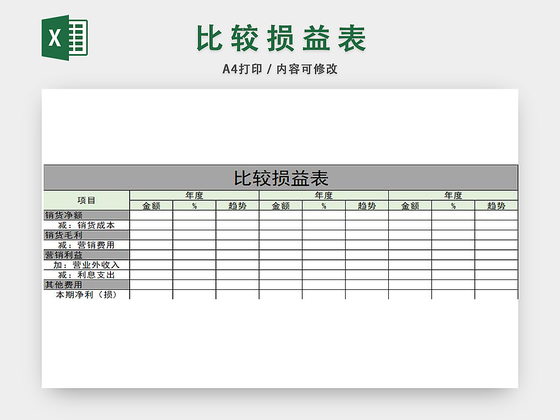Select 趋势 header under the rightmost 年度

pyautogui.click(x=496, y=205)
